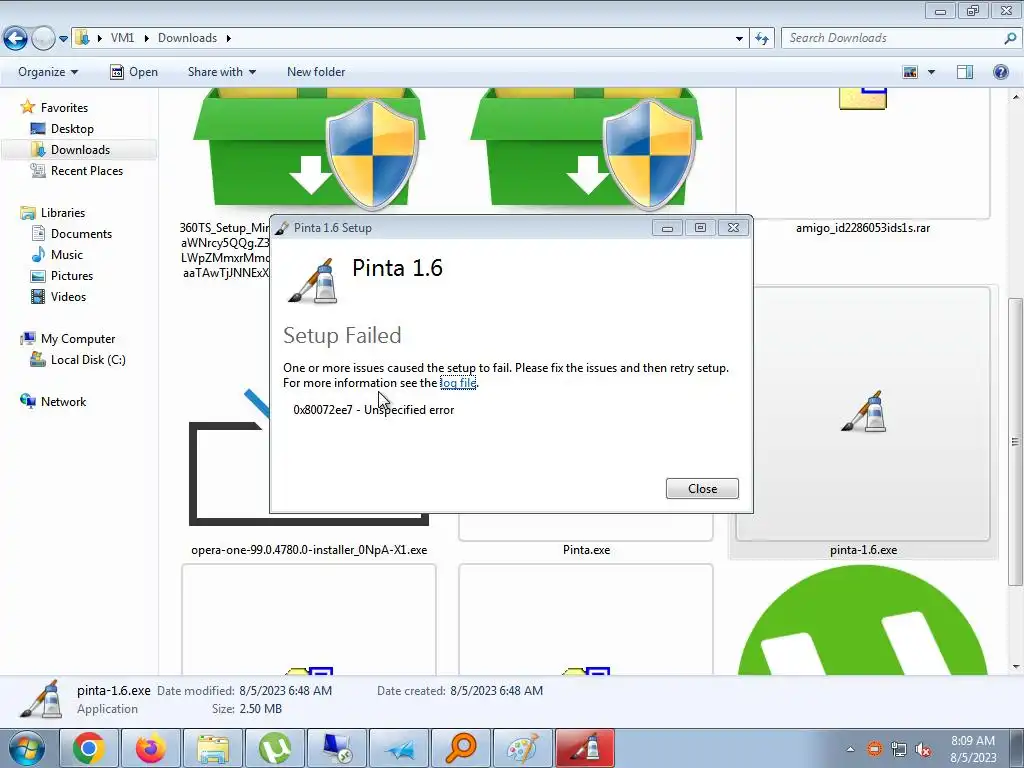Click the change view icon
1024x768 pixels.
[x=910, y=72]
